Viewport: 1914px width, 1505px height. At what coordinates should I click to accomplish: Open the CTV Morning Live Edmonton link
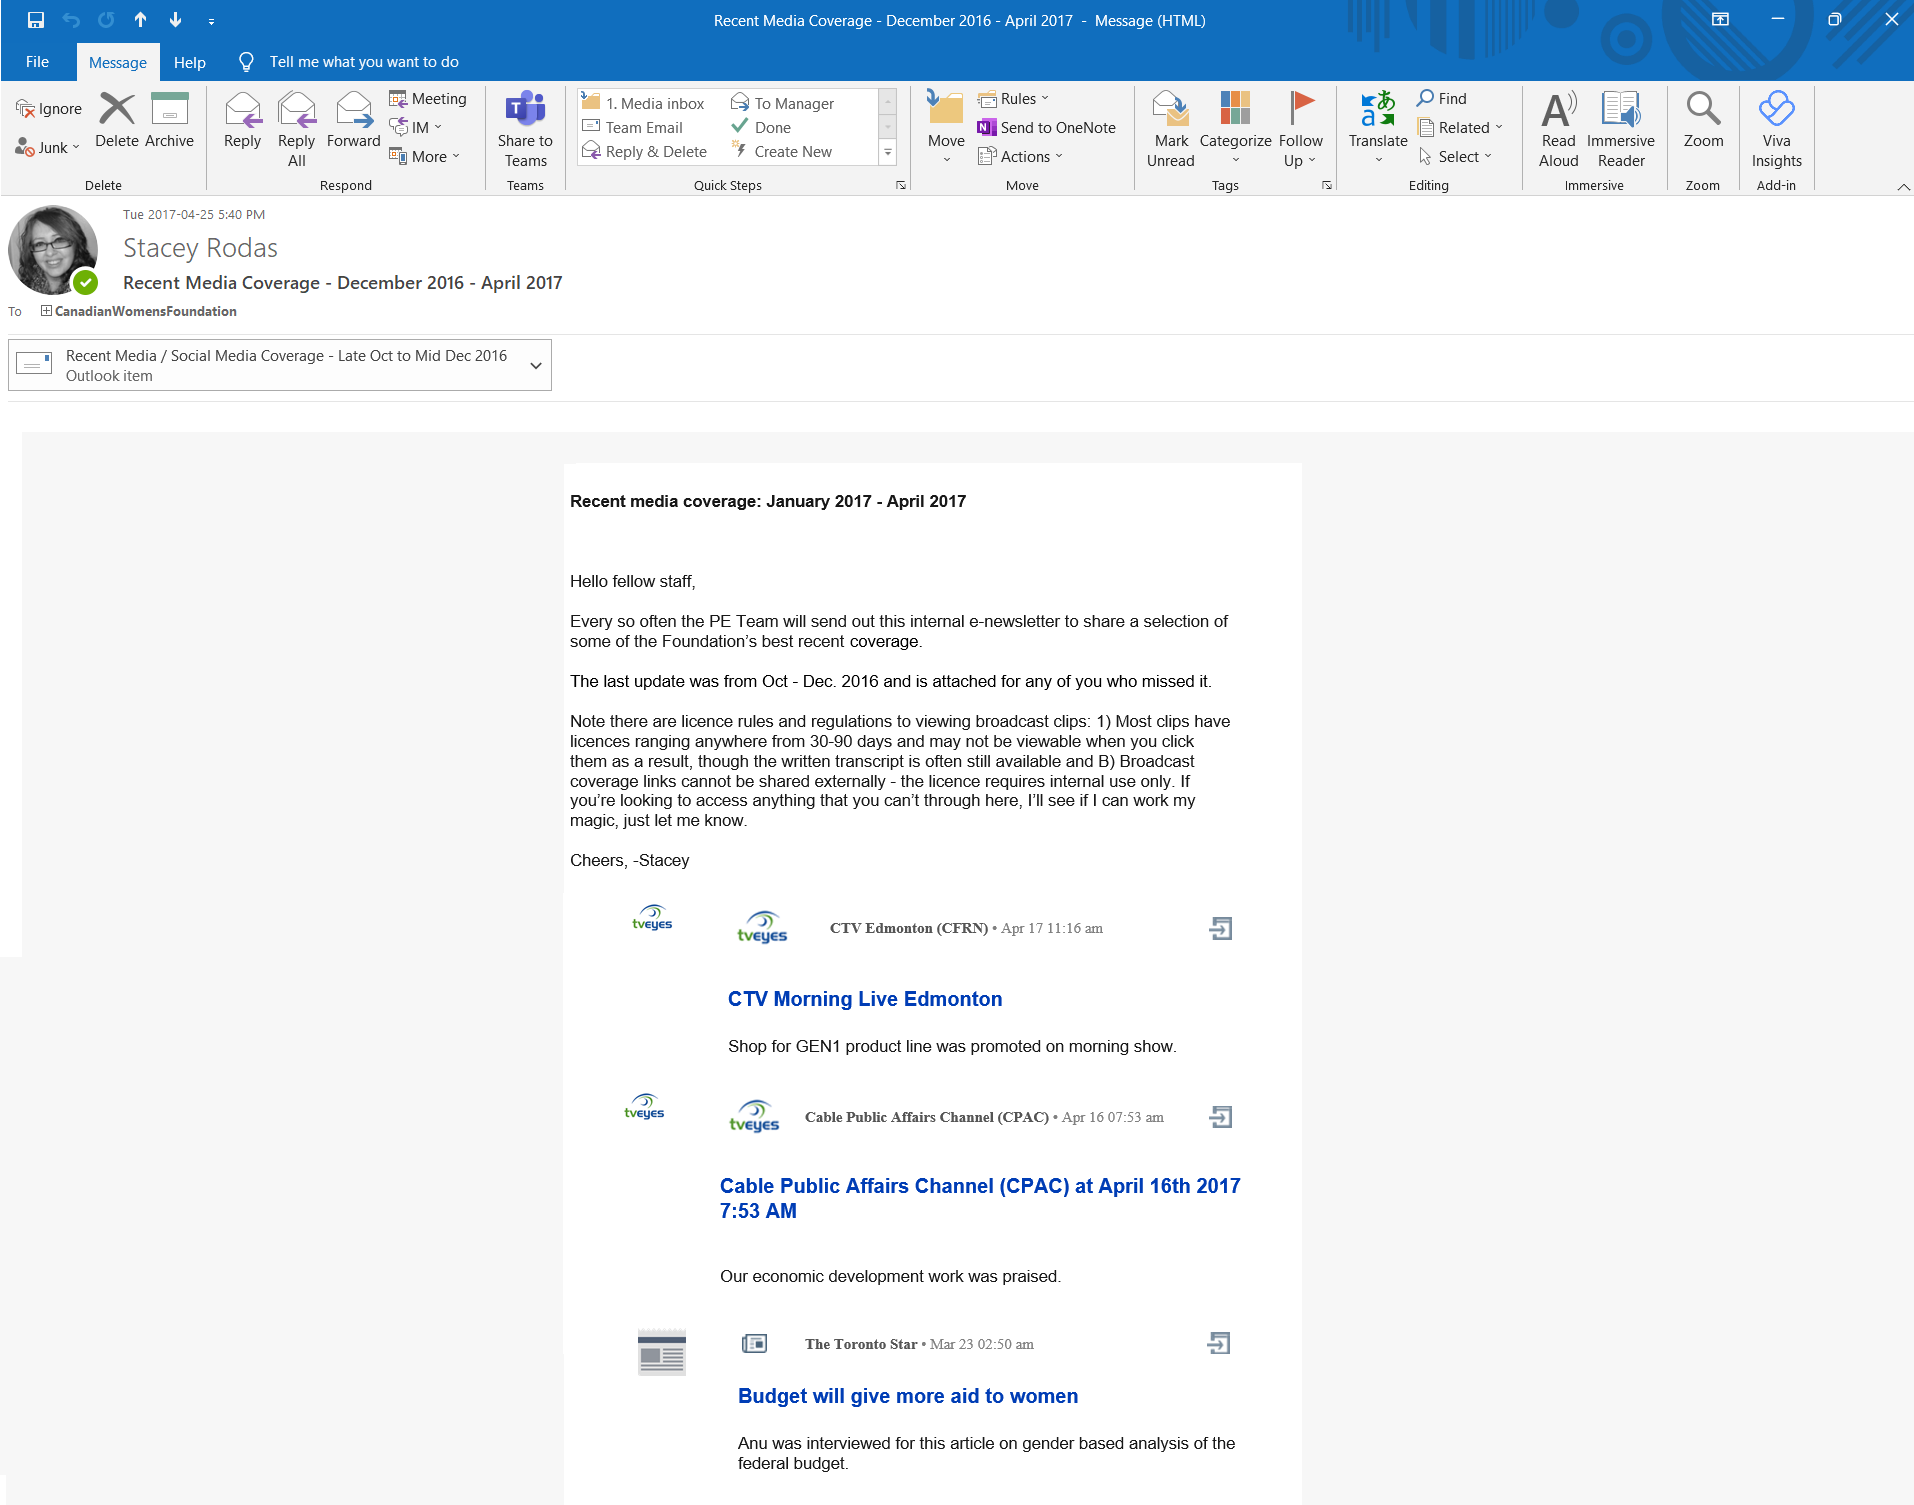(864, 999)
